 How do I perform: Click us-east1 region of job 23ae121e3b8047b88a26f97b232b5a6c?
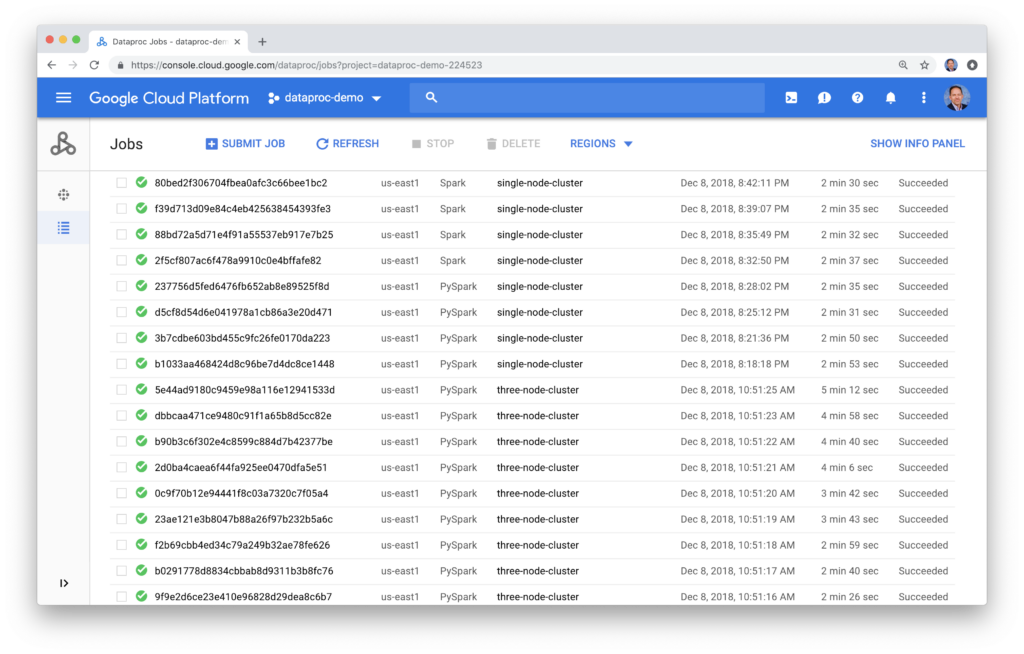[x=400, y=519]
